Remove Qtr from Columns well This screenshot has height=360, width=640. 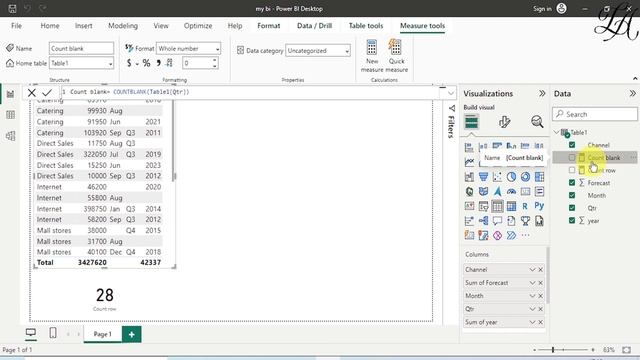coord(541,309)
